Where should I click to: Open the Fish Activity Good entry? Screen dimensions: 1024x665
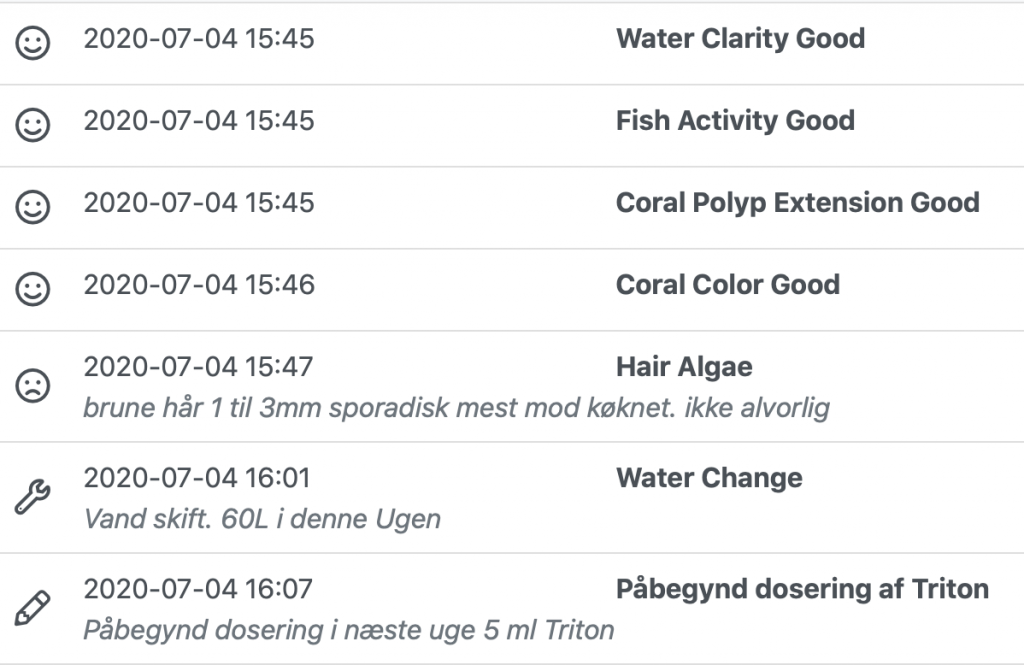coord(735,121)
